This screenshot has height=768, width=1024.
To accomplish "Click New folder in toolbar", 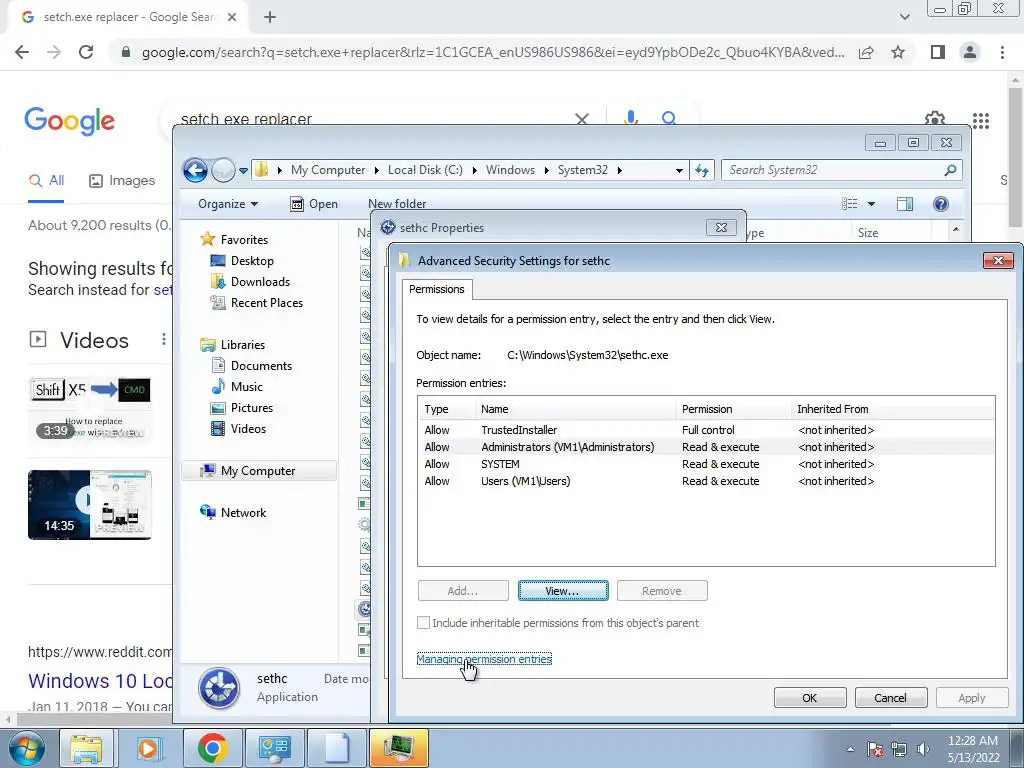I will (x=397, y=204).
